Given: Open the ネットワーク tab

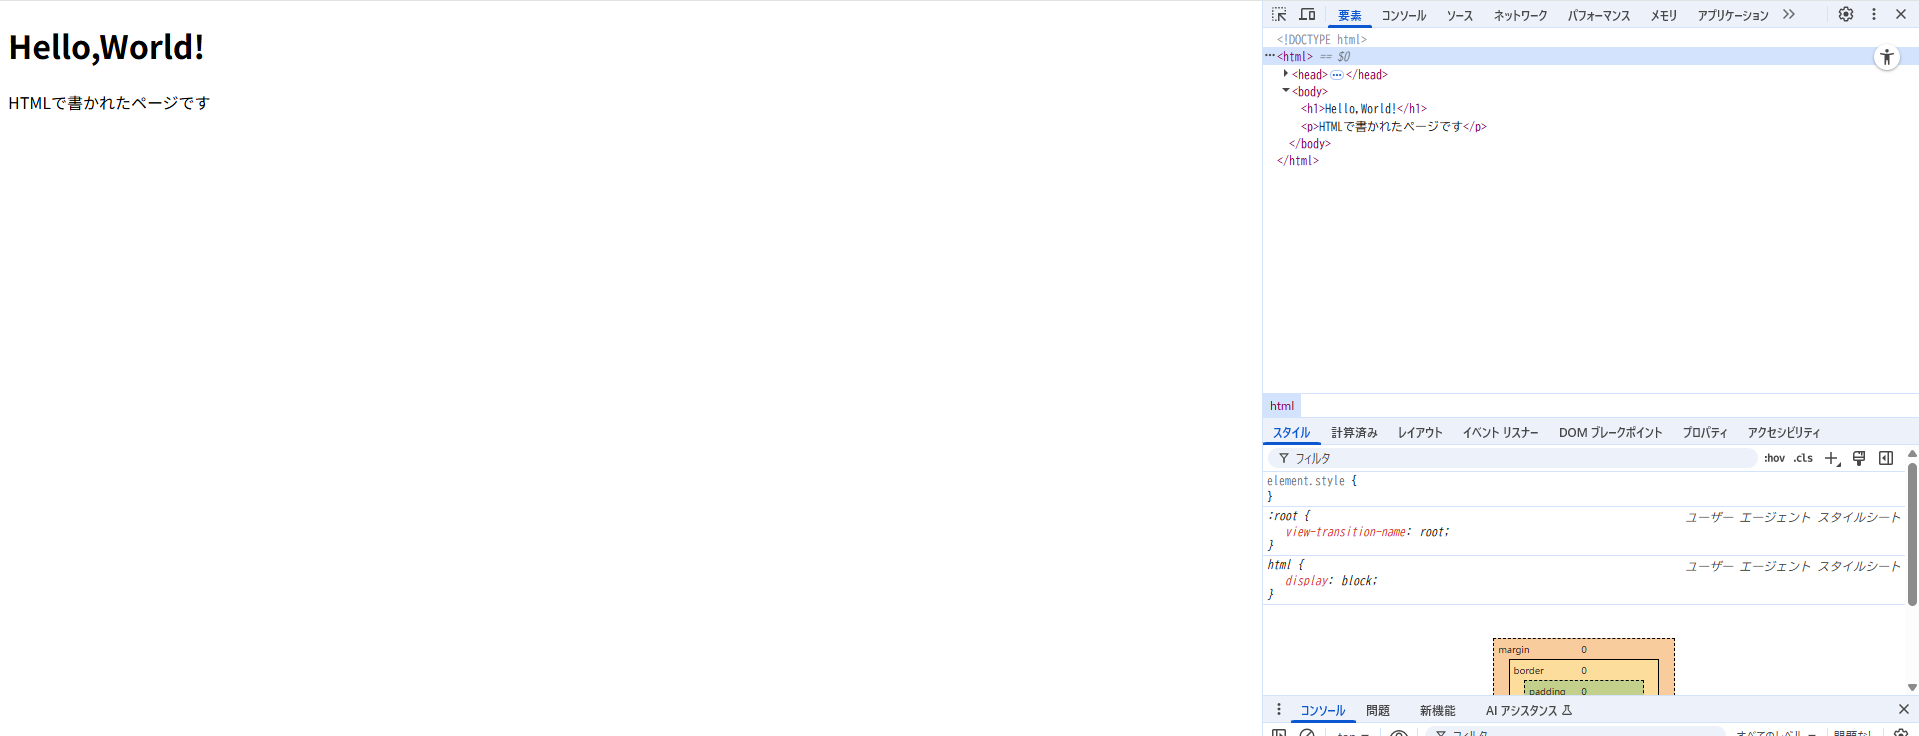Looking at the screenshot, I should [x=1520, y=15].
